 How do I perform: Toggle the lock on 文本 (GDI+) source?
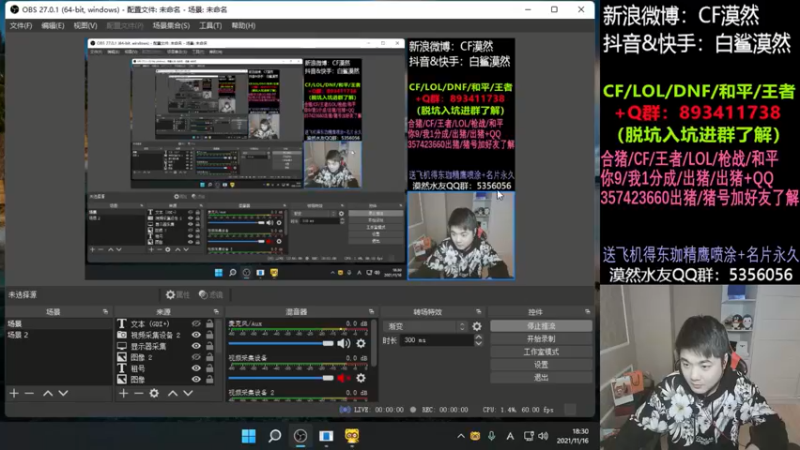(210, 324)
